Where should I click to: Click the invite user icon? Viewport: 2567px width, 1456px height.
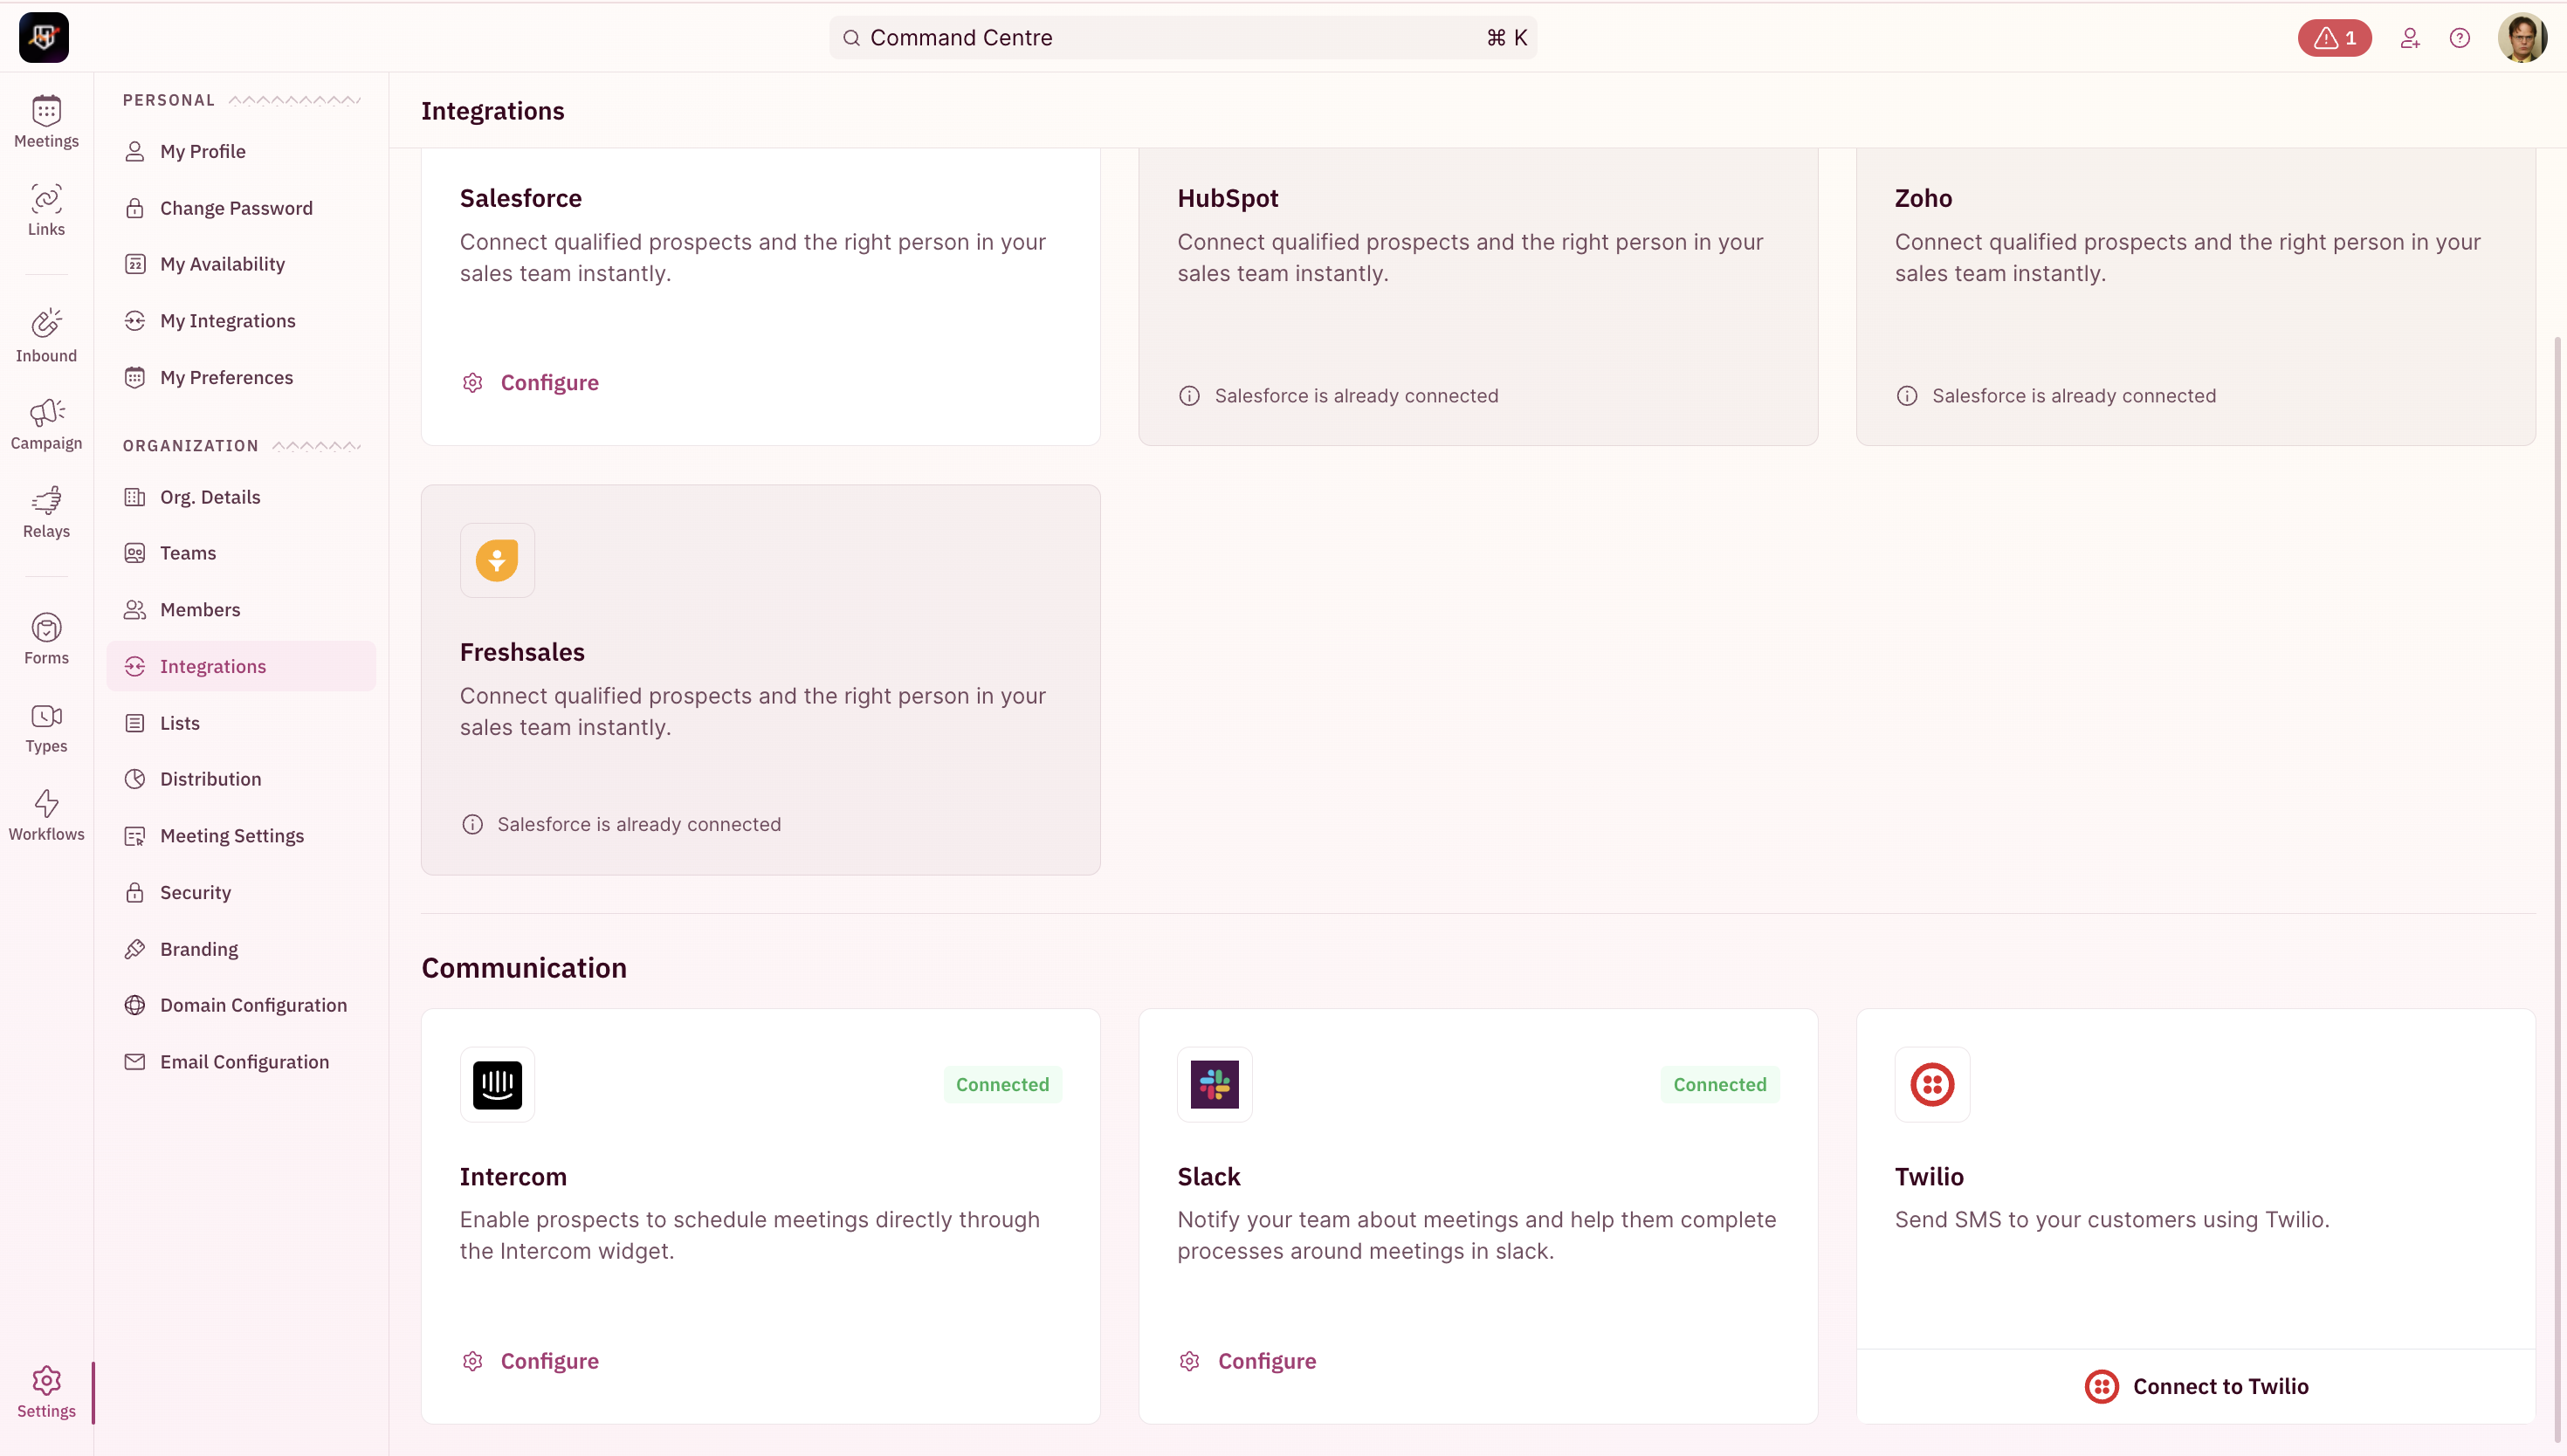pyautogui.click(x=2409, y=38)
